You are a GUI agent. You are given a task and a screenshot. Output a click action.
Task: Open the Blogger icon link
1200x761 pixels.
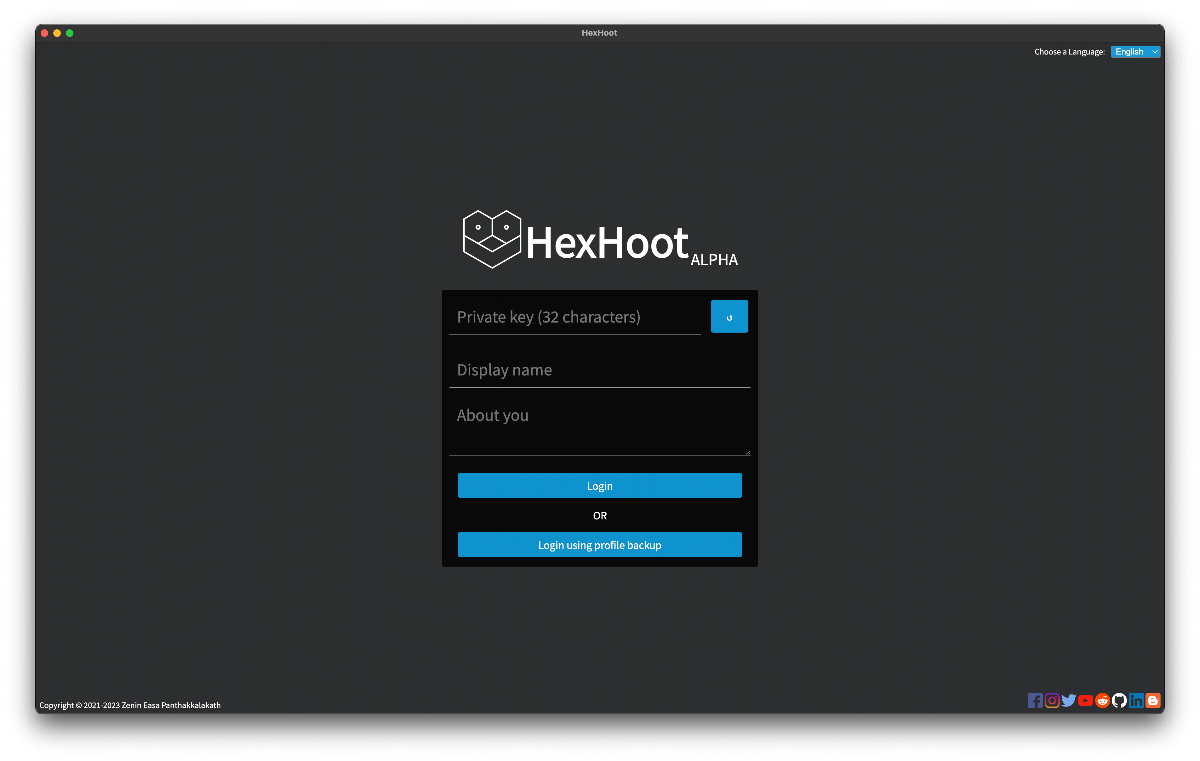pos(1153,701)
